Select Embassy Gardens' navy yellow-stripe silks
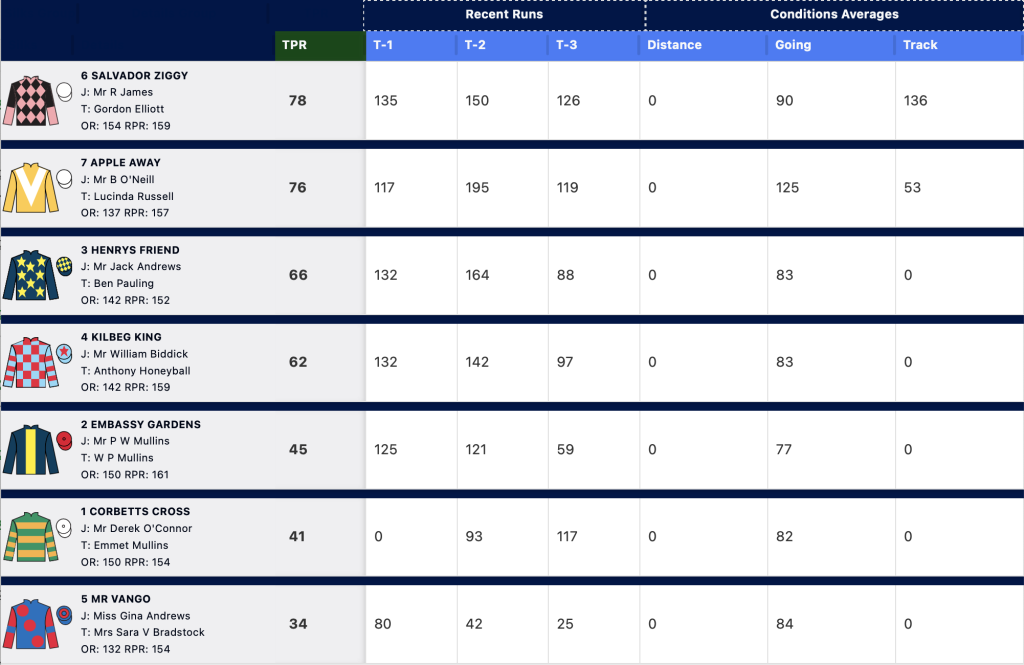The width and height of the screenshot is (1024, 665). [x=31, y=449]
